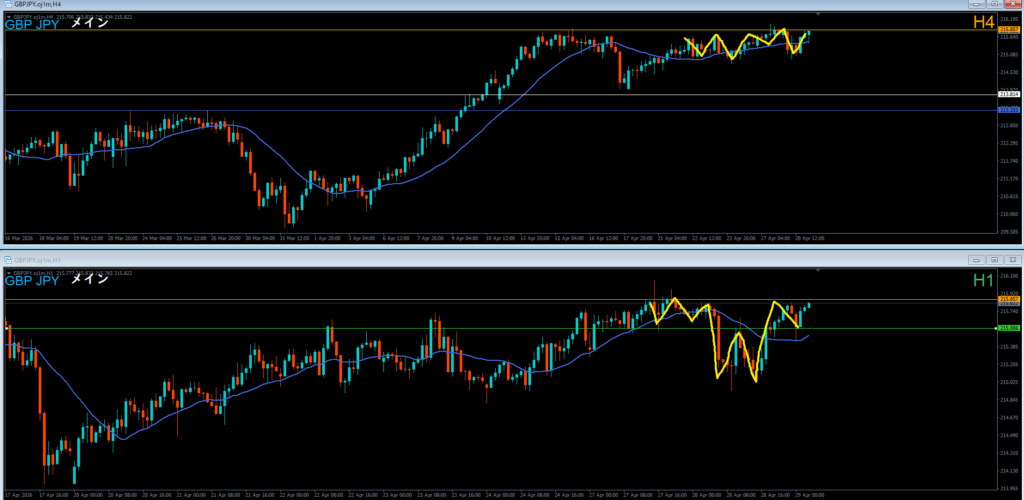
Task: Click the GBP JPY label on H4 chart
Action: 31,25
